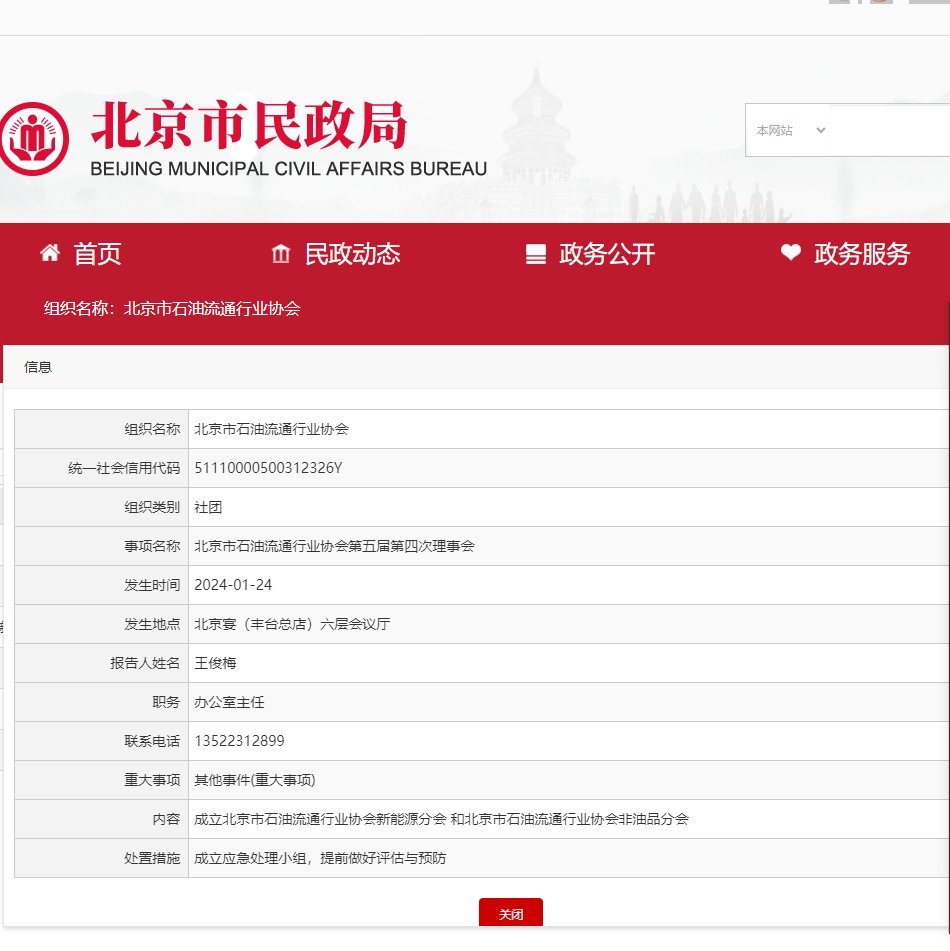Open the 首页 menu item

(x=97, y=254)
